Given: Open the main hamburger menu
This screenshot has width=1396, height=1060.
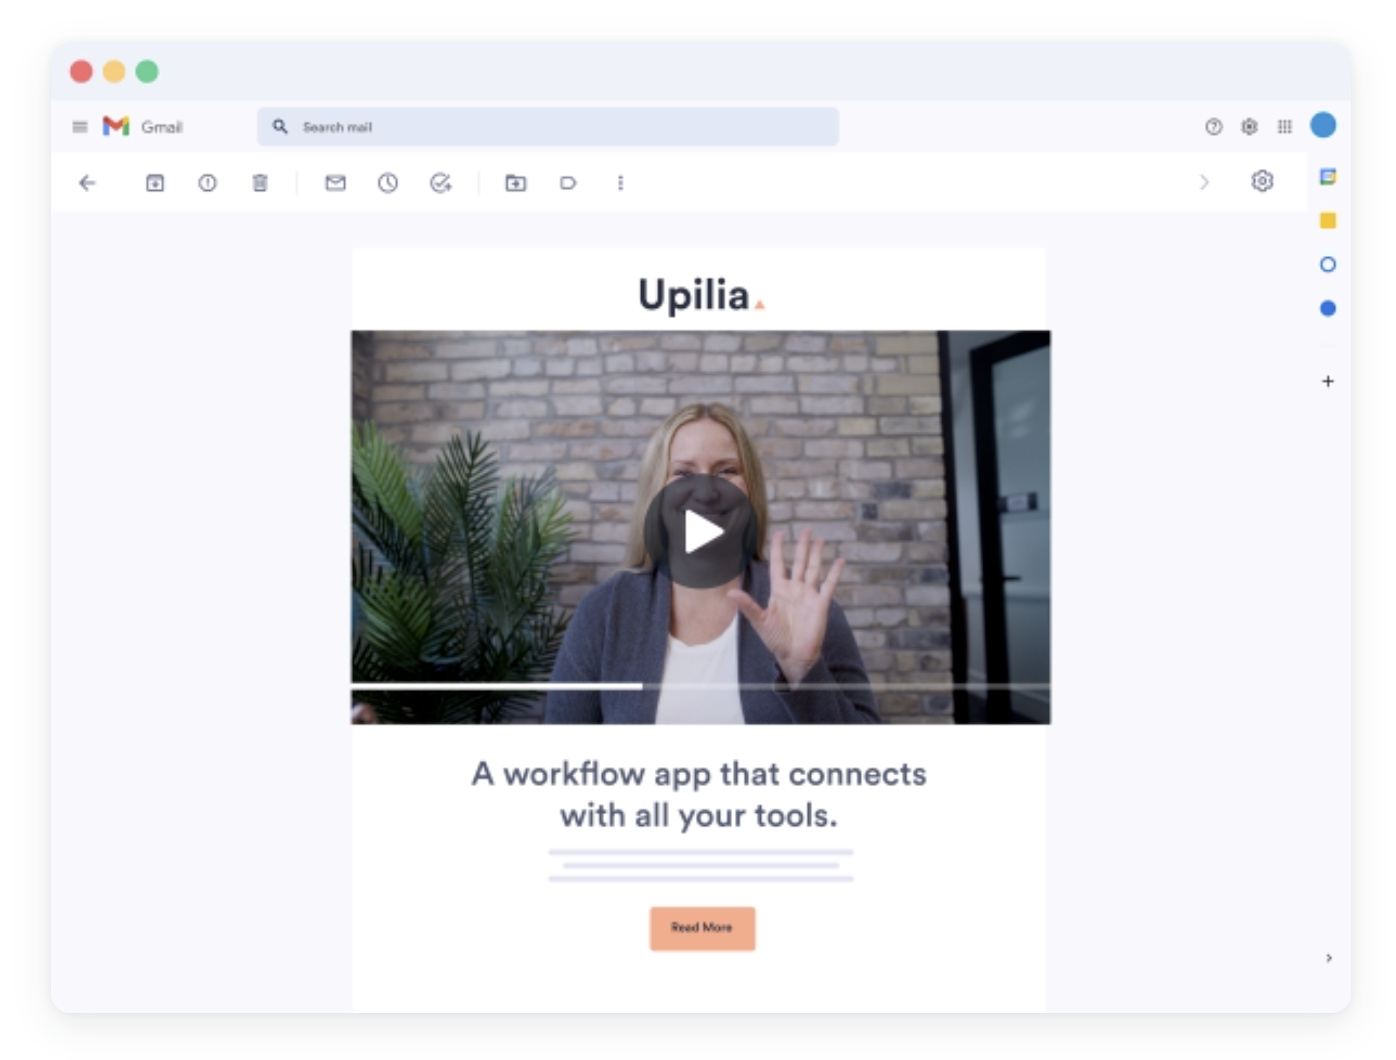Looking at the screenshot, I should pyautogui.click(x=80, y=127).
